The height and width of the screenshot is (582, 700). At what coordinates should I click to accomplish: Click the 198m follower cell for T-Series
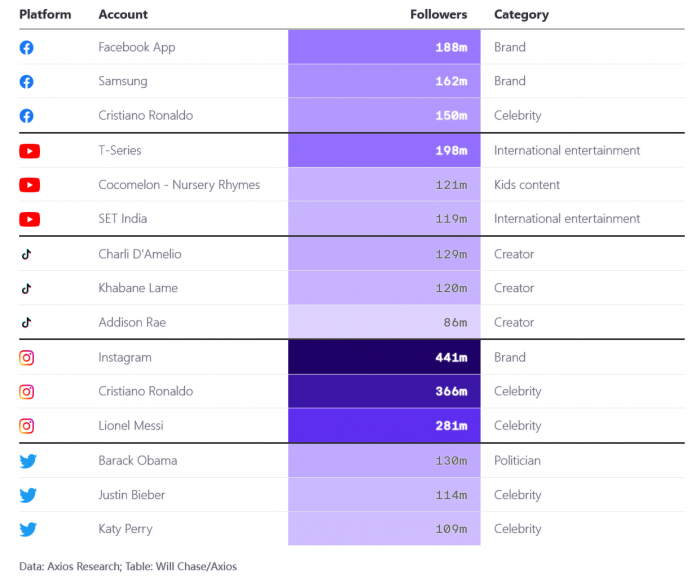(384, 151)
